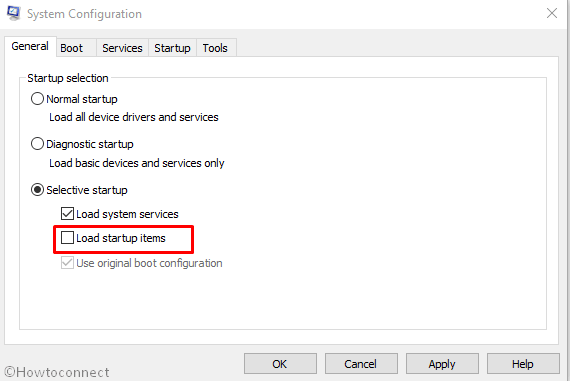Viewport: 570px width, 381px height.
Task: Select the Selective startup radio button
Action: [37, 190]
